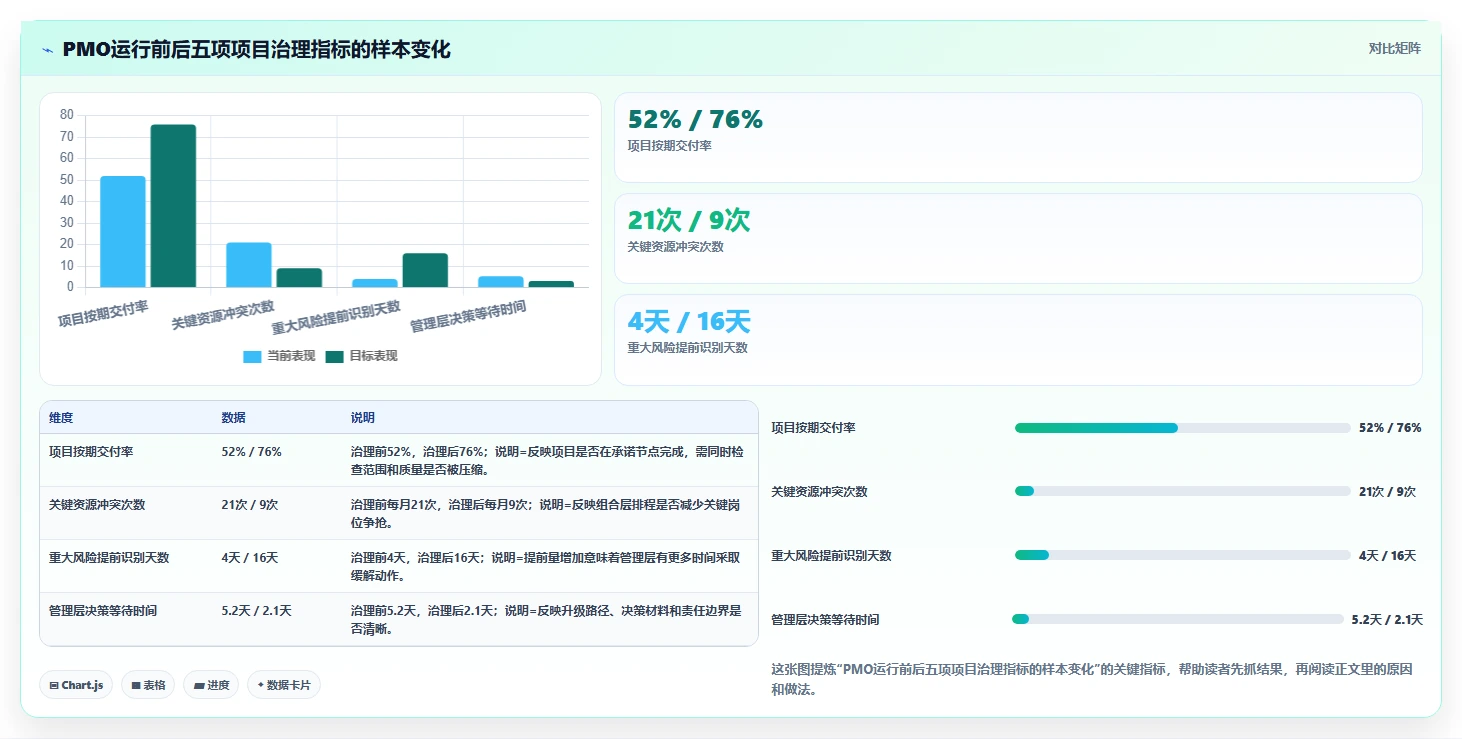This screenshot has width=1462, height=739.
Task: Click the light blue 关键资源冲突次数 bar in chart
Action: (249, 265)
